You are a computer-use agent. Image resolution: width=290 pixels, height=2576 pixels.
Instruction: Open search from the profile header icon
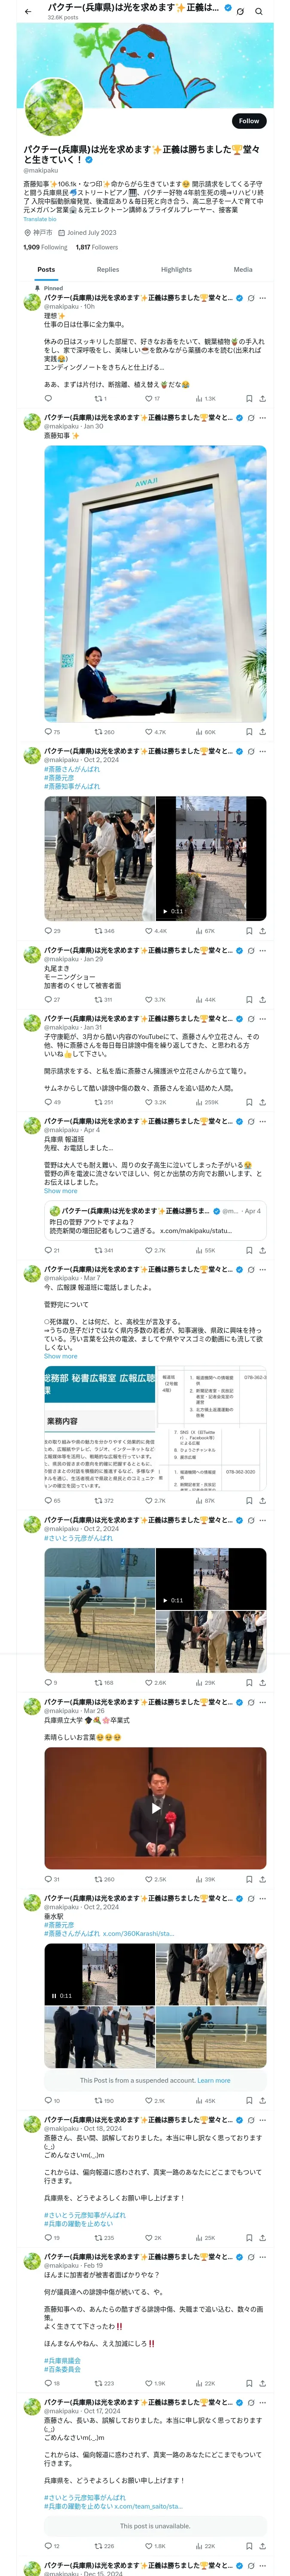(x=259, y=11)
